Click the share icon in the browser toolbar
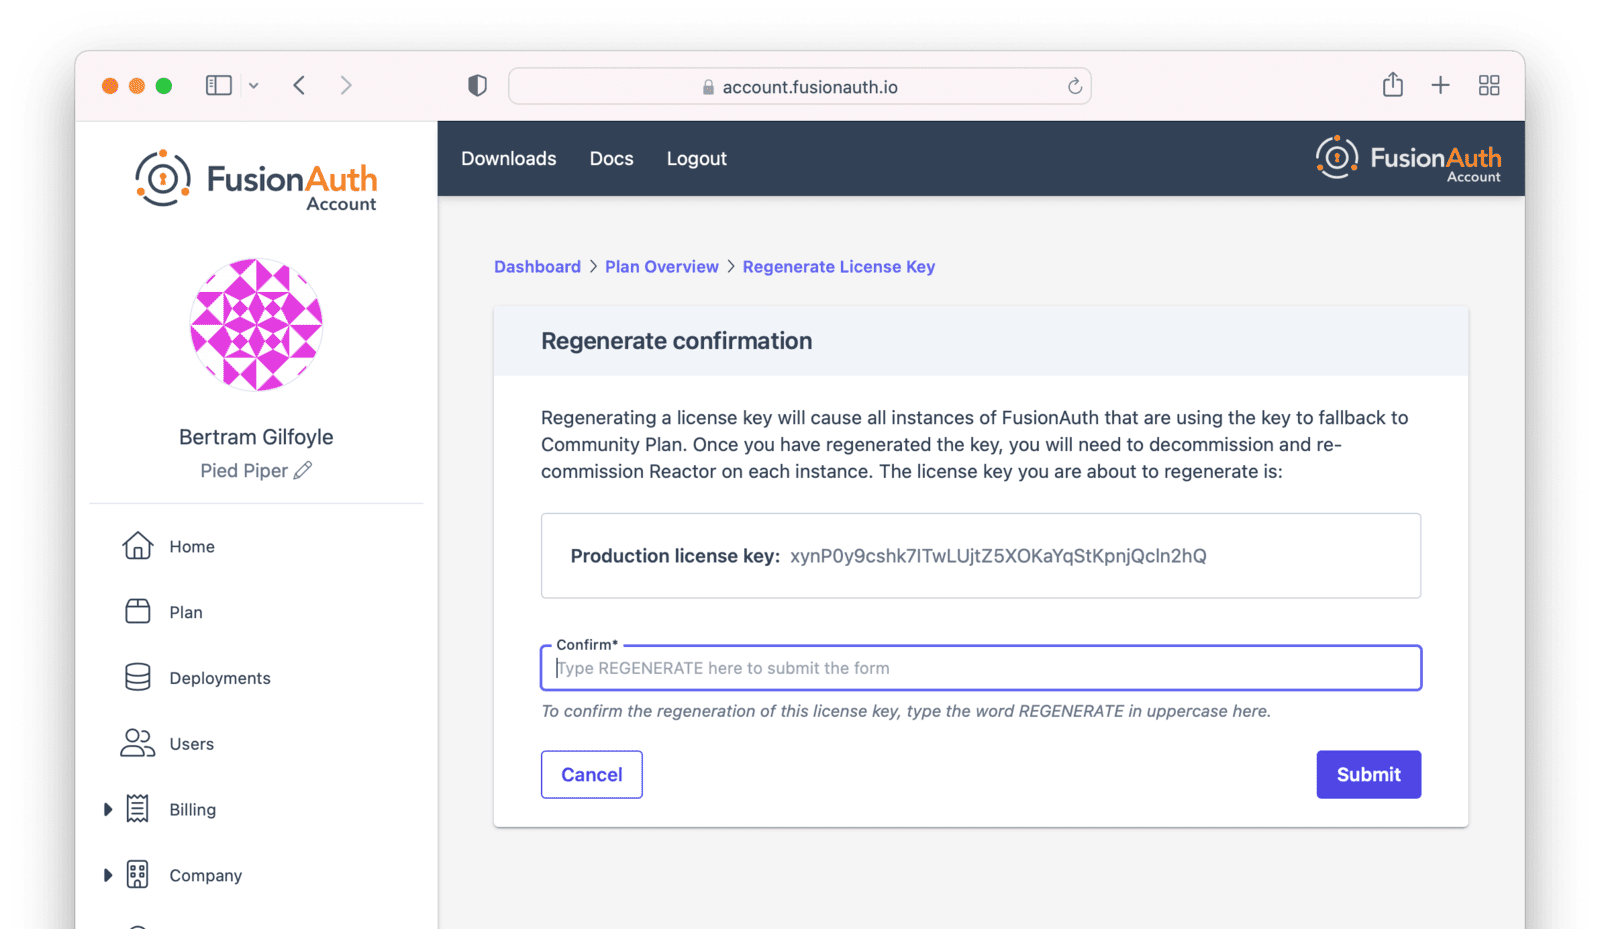1600x929 pixels. pos(1392,85)
